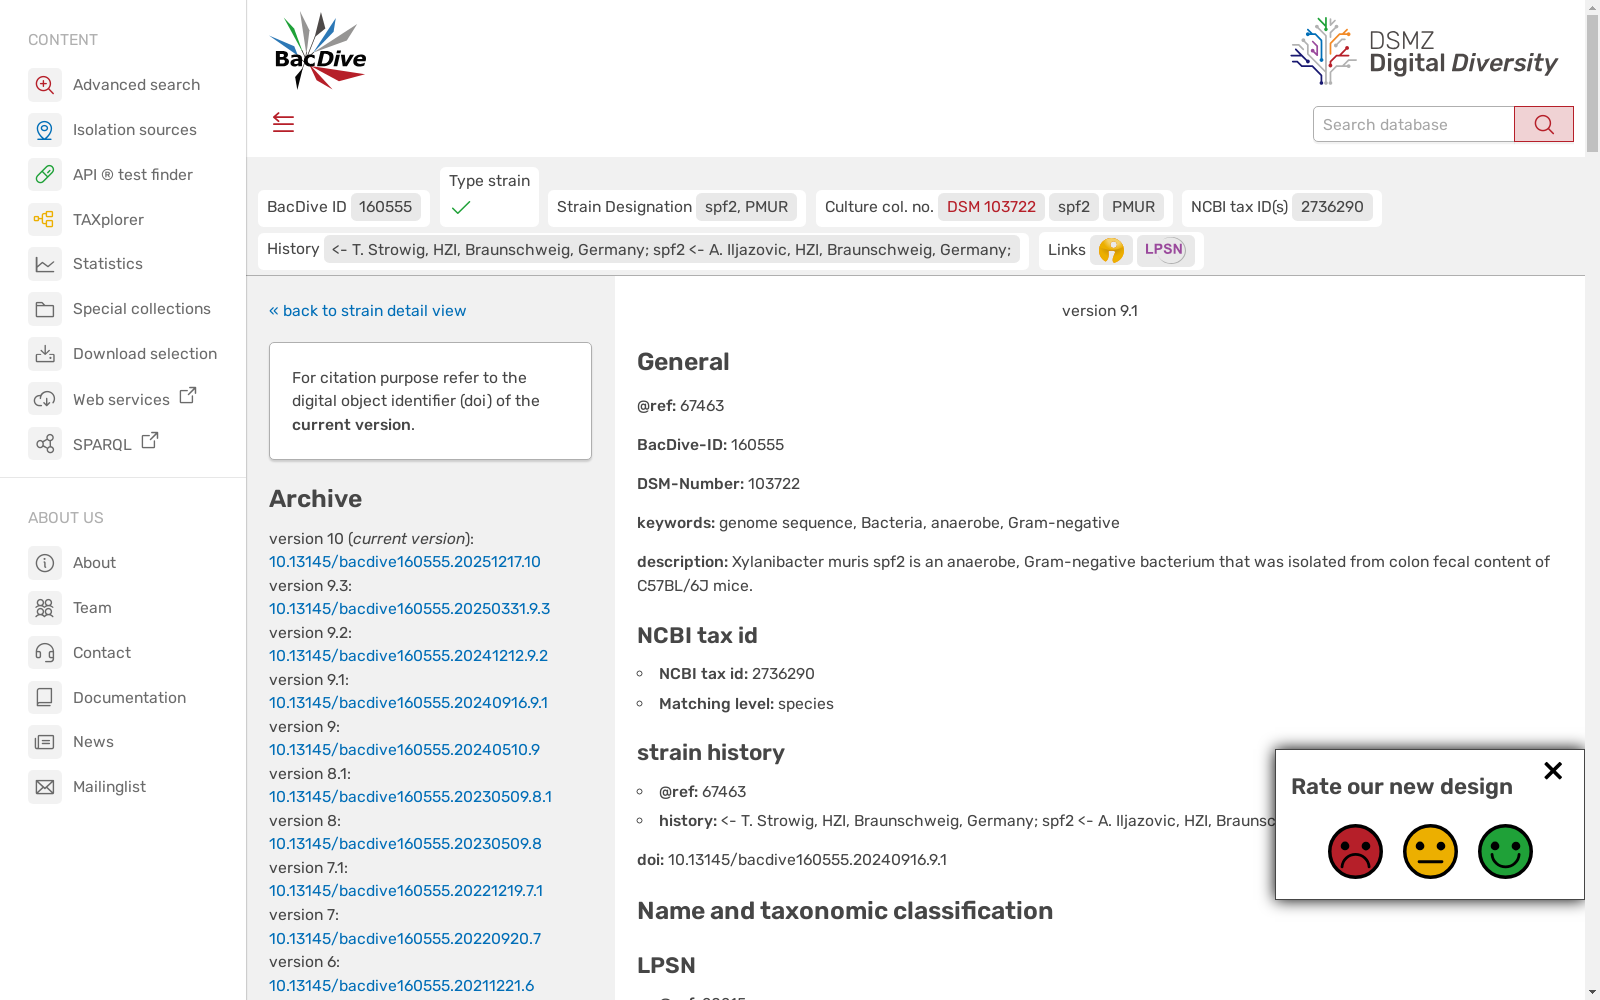
Task: Click external link icon beside SPARQL
Action: point(149,440)
